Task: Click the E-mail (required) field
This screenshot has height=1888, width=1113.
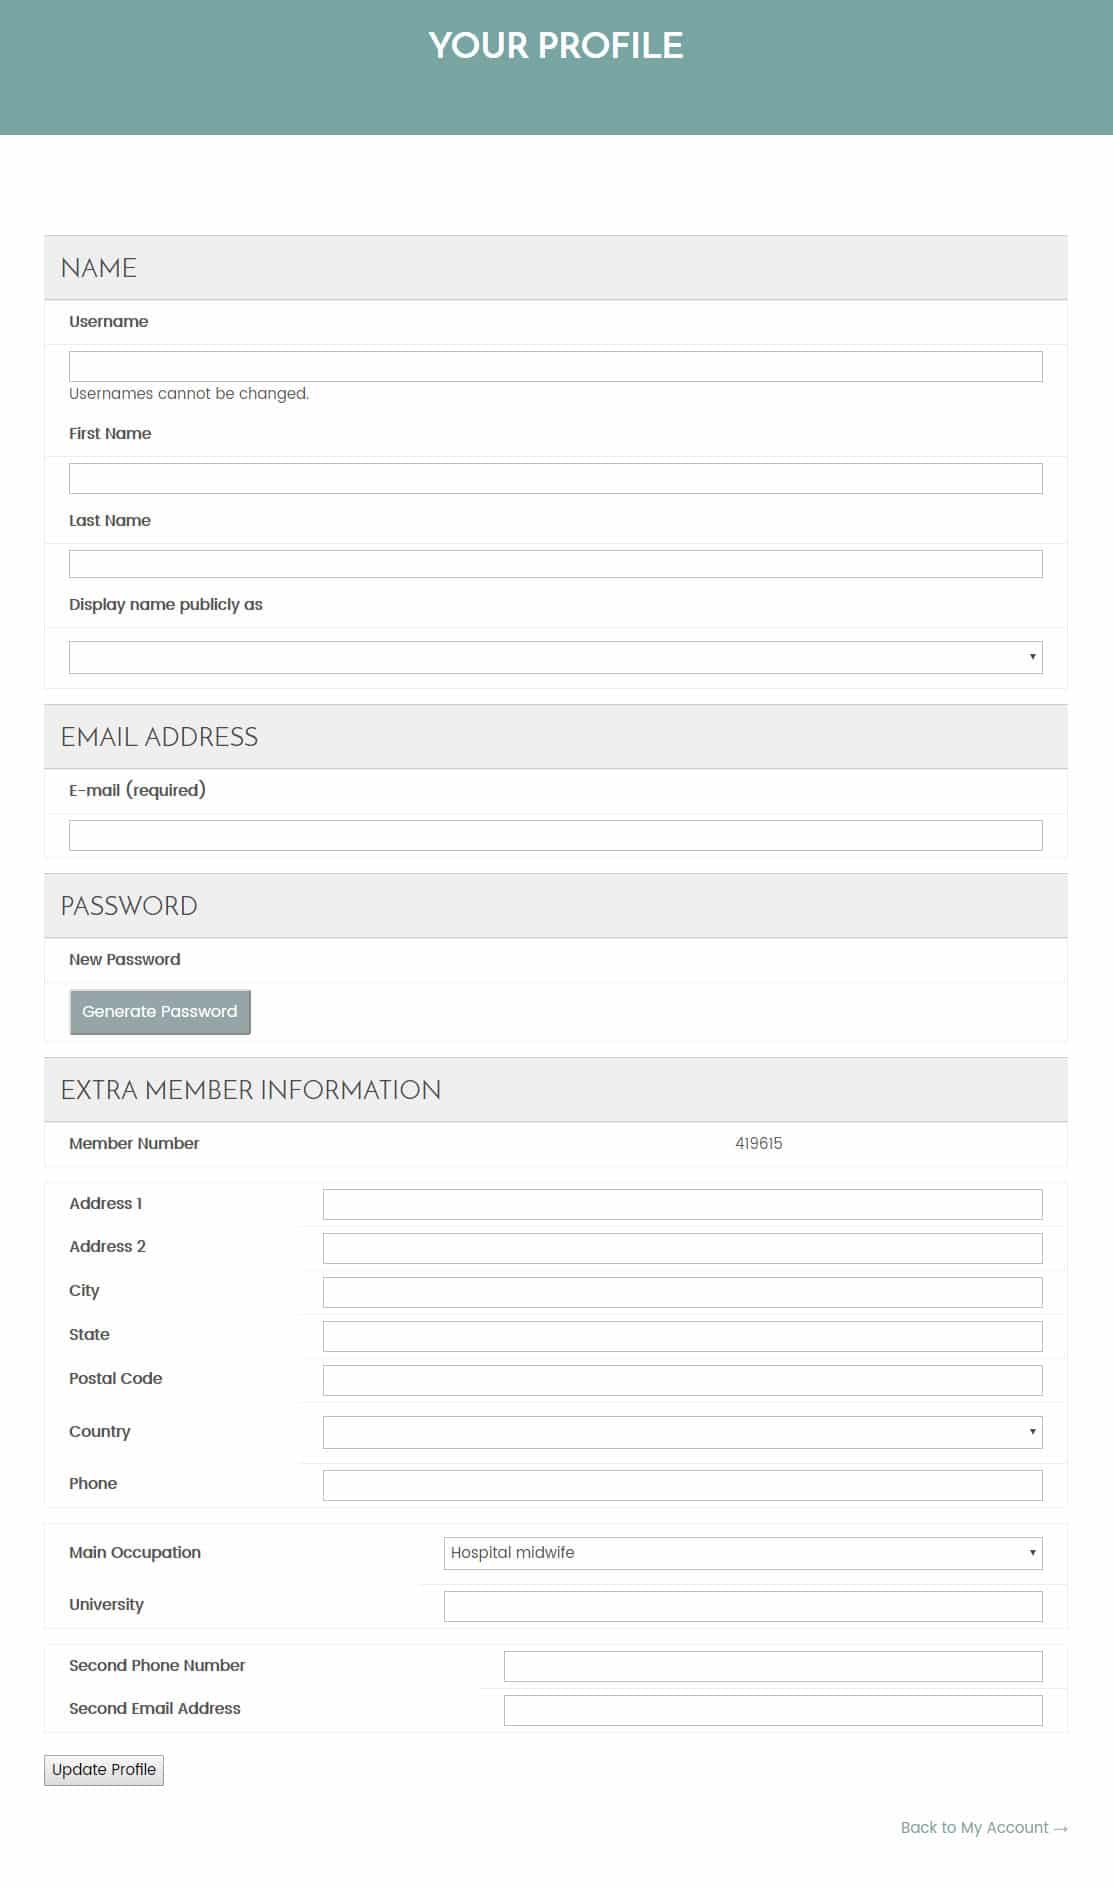Action: [x=555, y=835]
